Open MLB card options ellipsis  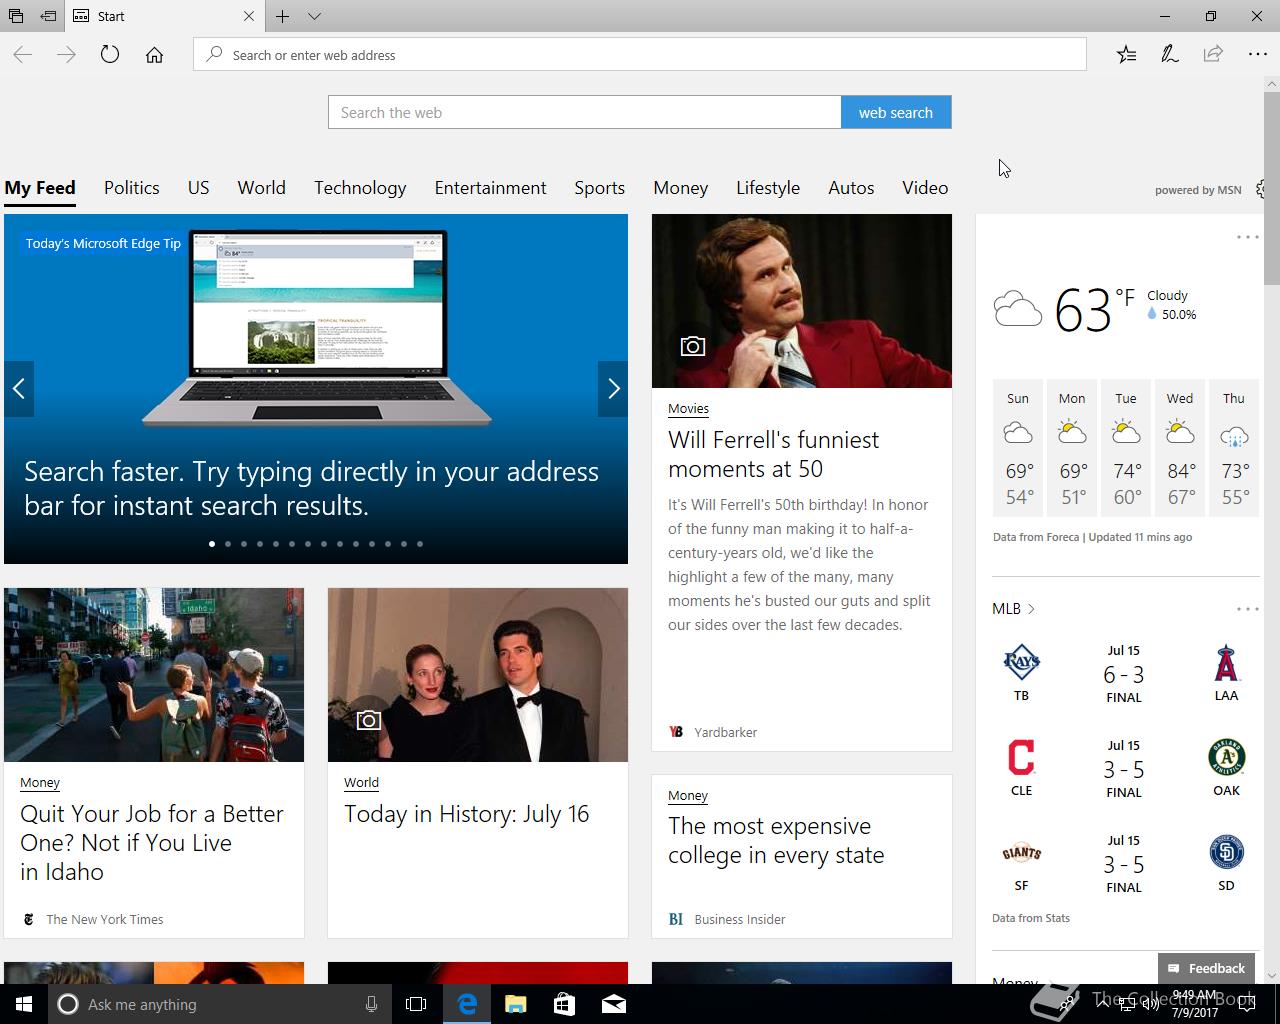point(1247,608)
